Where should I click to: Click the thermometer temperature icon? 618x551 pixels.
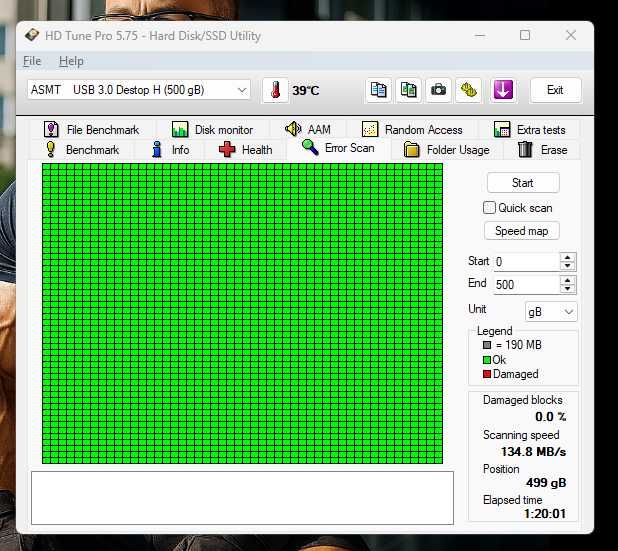tap(275, 90)
